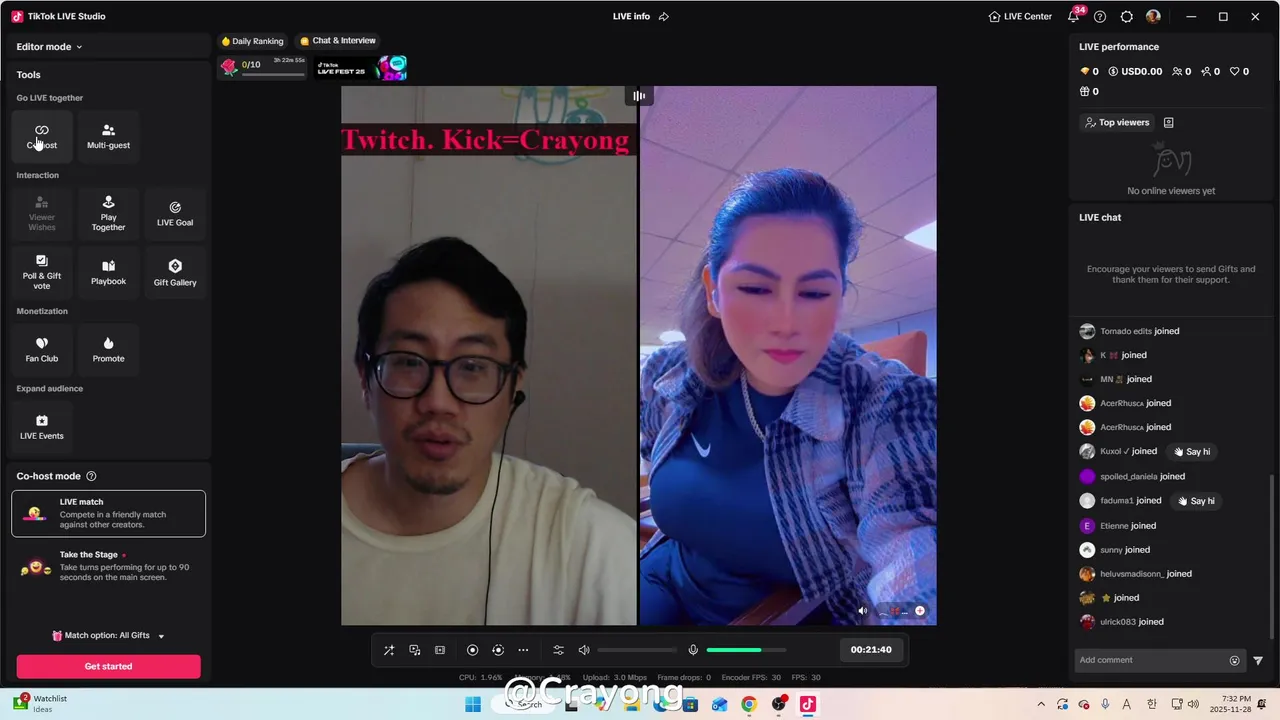Open emoji picker in comment box

click(x=1235, y=660)
